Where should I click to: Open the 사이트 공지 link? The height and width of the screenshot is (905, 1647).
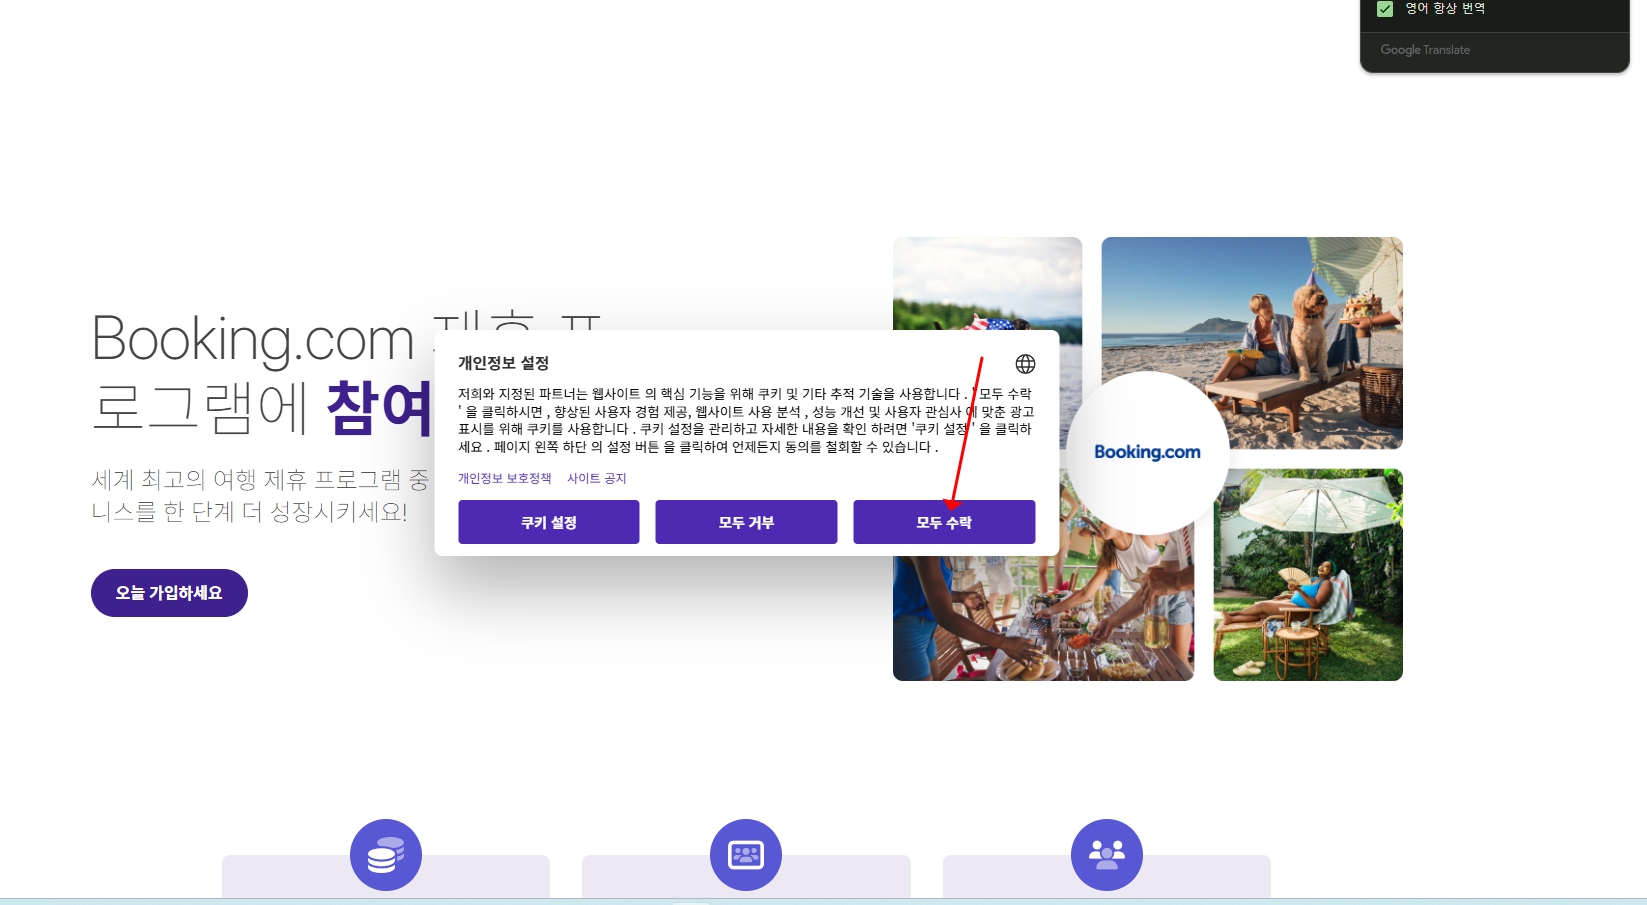point(597,478)
